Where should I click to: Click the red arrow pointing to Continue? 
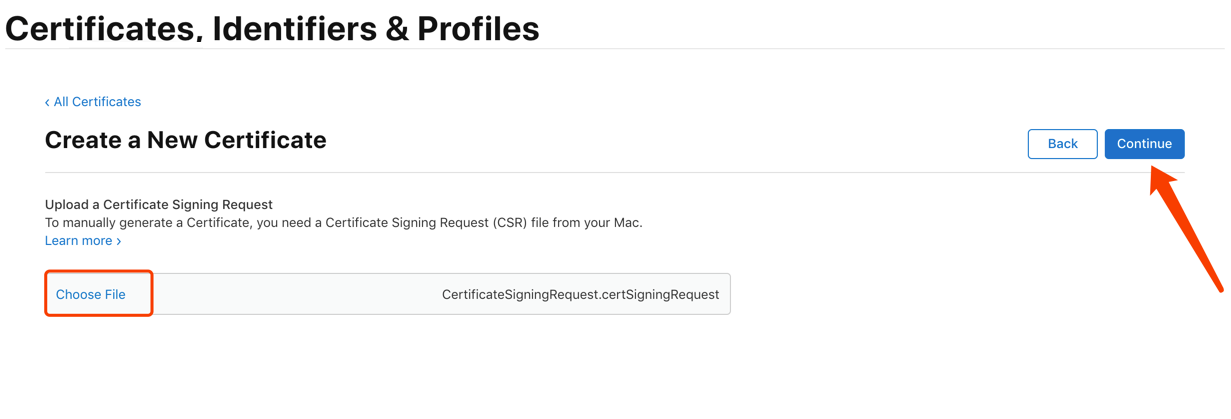(1189, 228)
